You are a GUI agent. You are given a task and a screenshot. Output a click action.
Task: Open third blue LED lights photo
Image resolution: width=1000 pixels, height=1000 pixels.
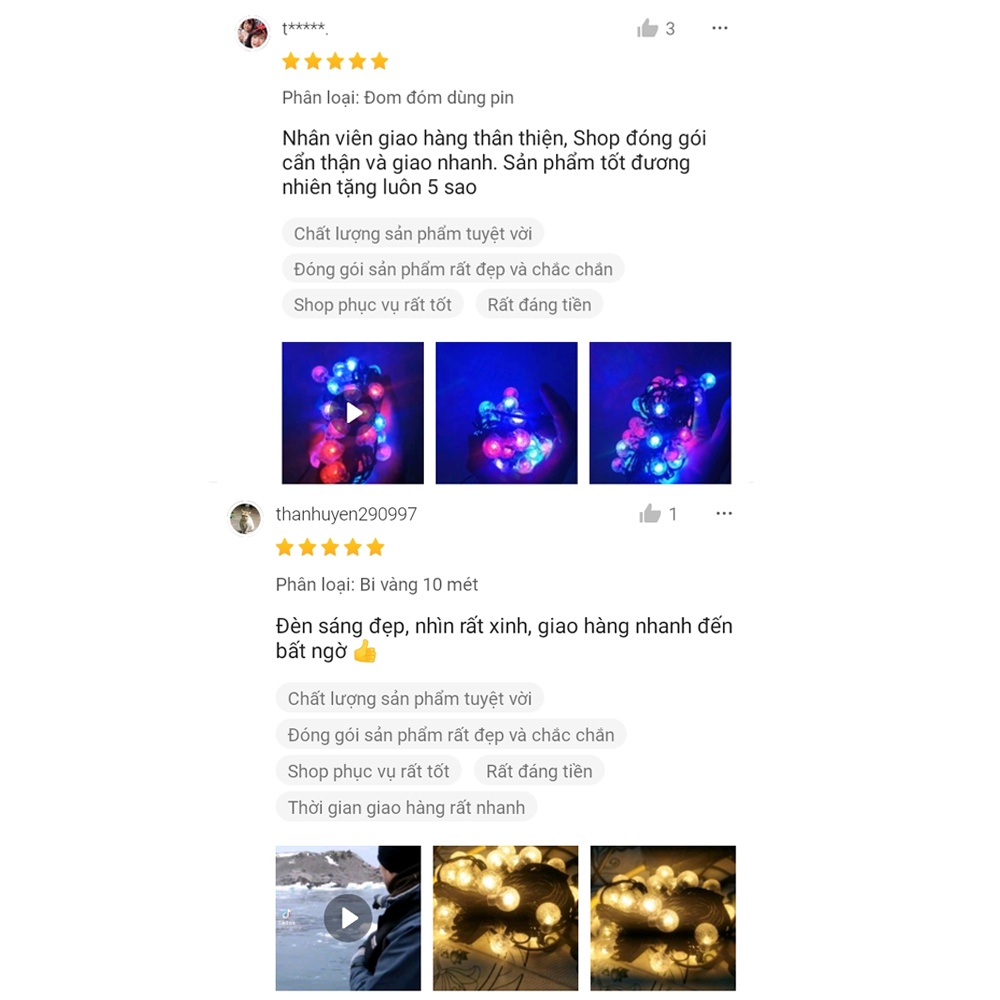click(660, 413)
